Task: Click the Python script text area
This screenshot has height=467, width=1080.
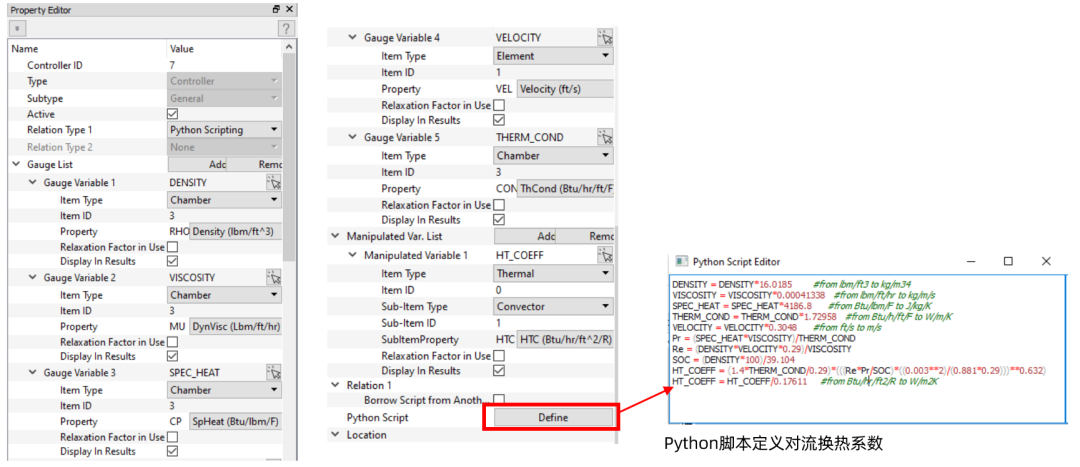Action: coord(866,350)
